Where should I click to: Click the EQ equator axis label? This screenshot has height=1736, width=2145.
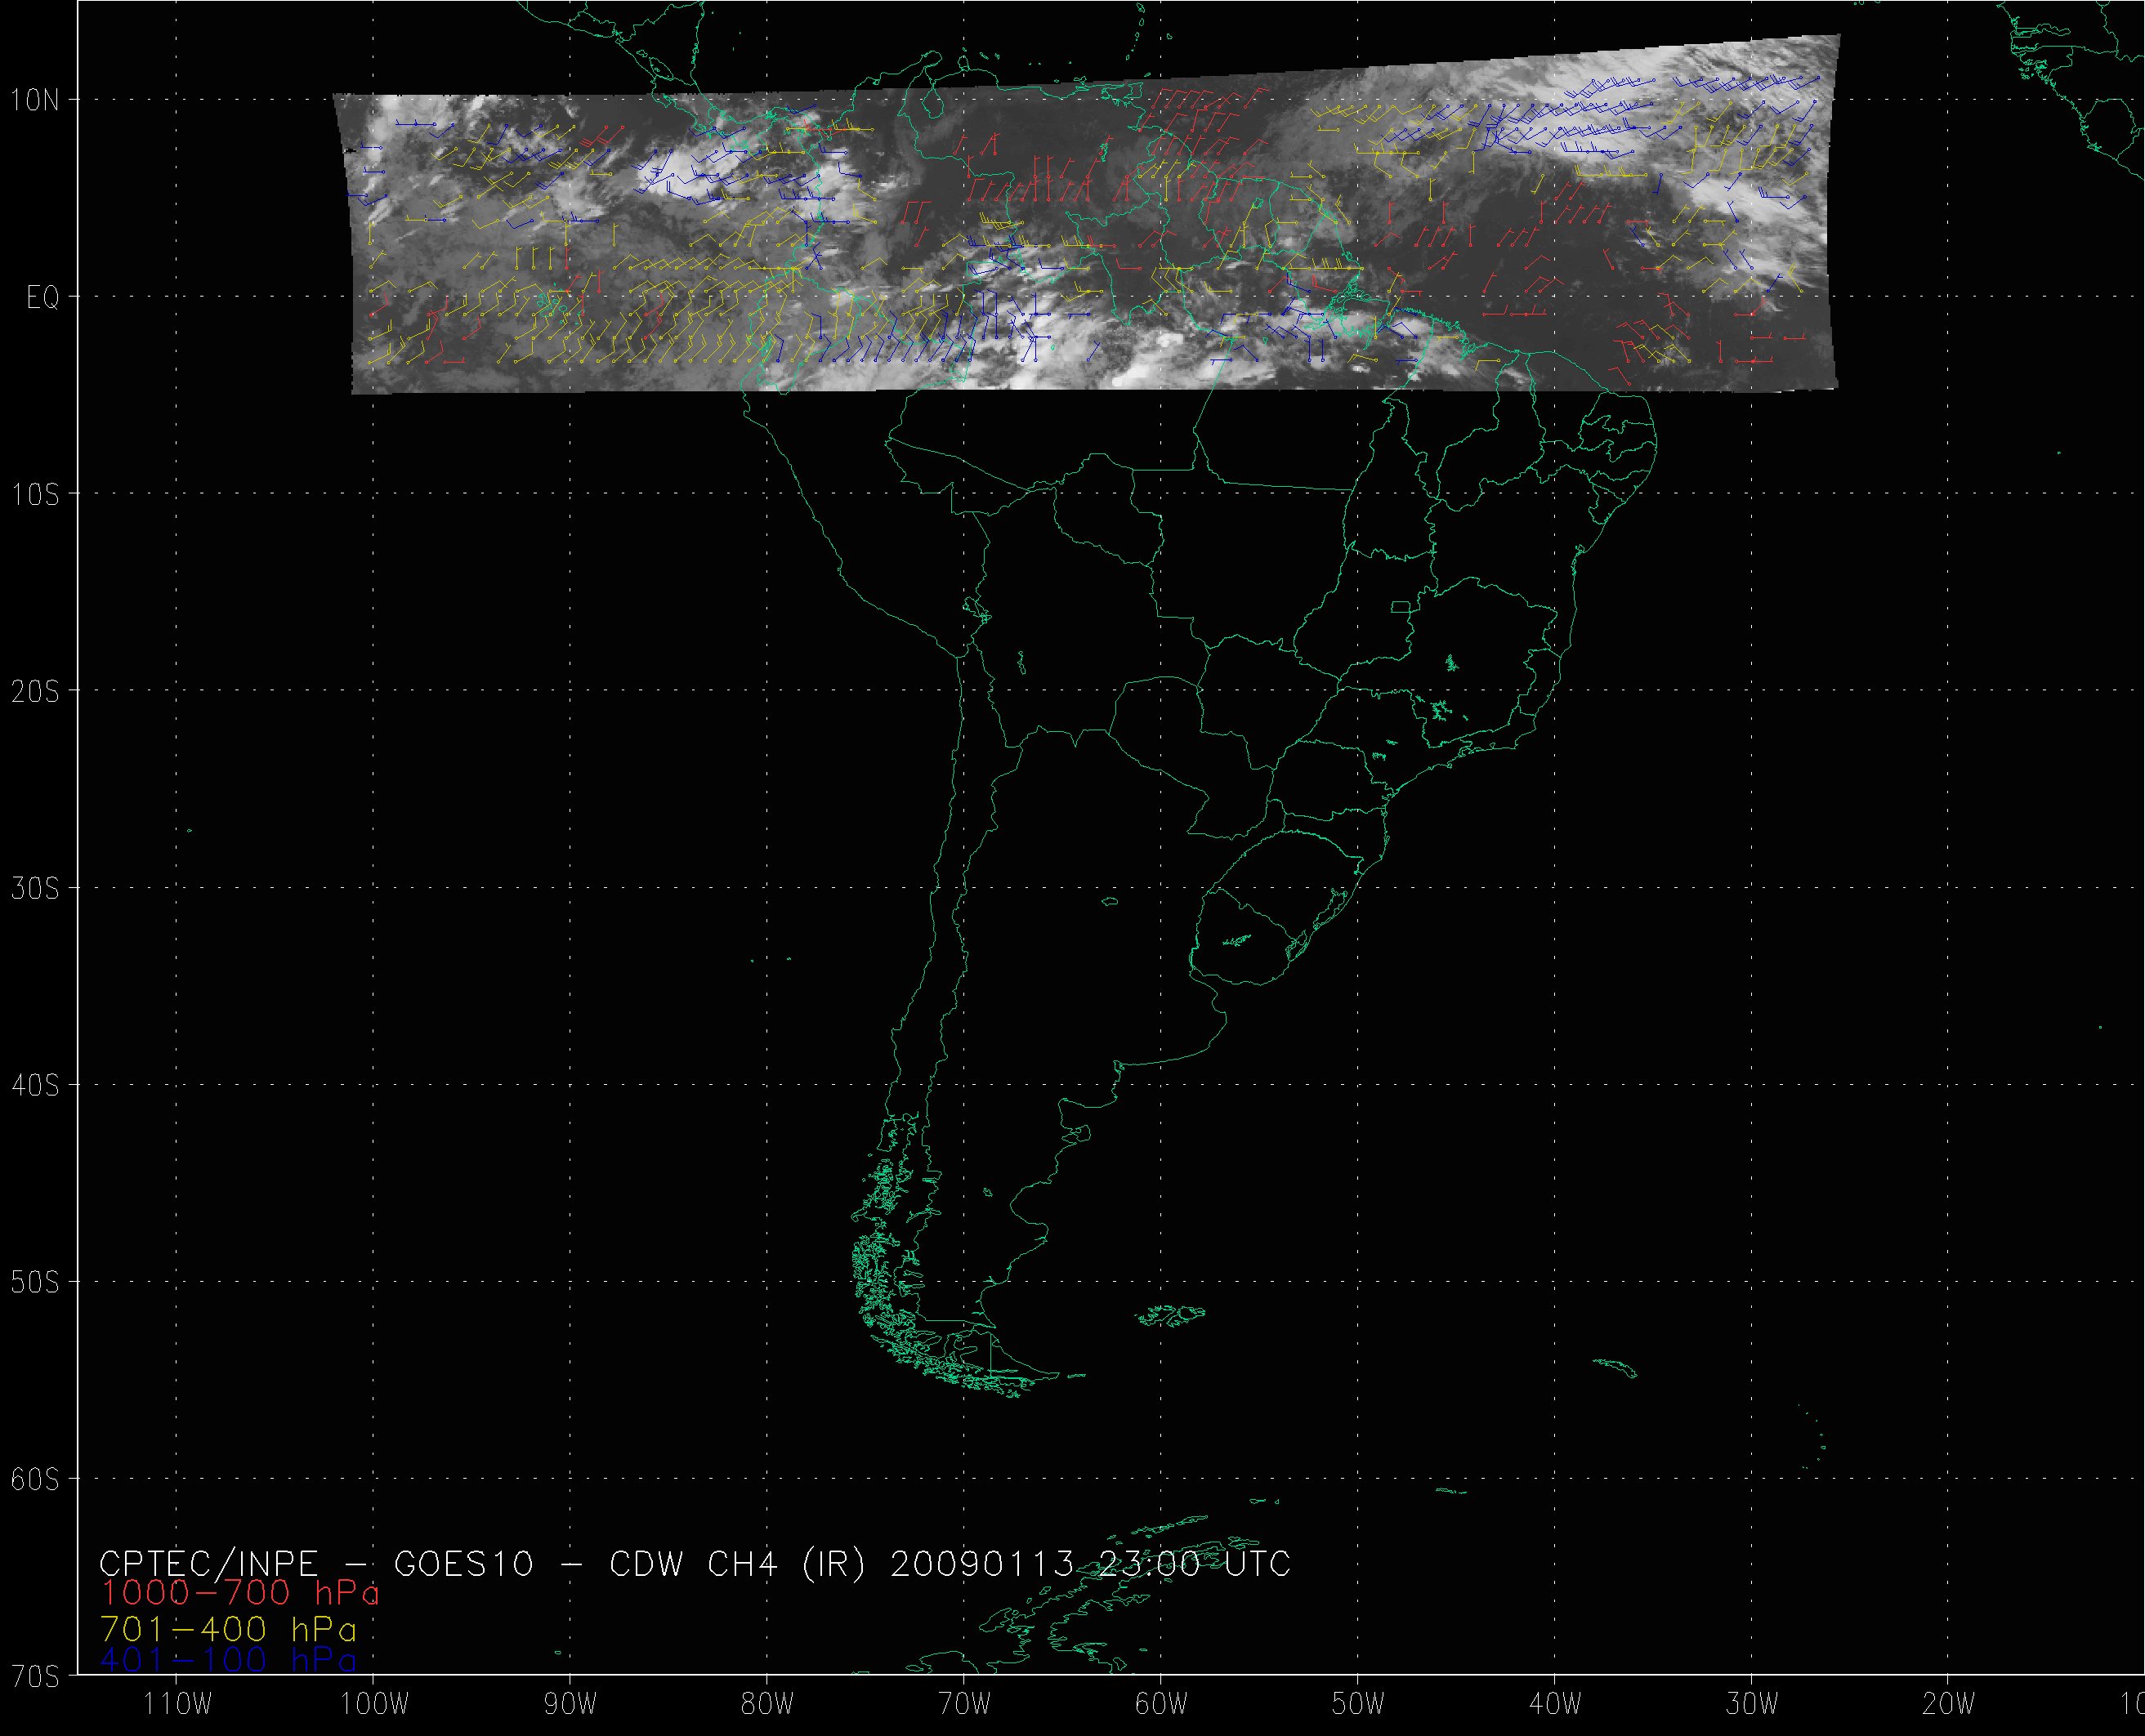tap(43, 299)
